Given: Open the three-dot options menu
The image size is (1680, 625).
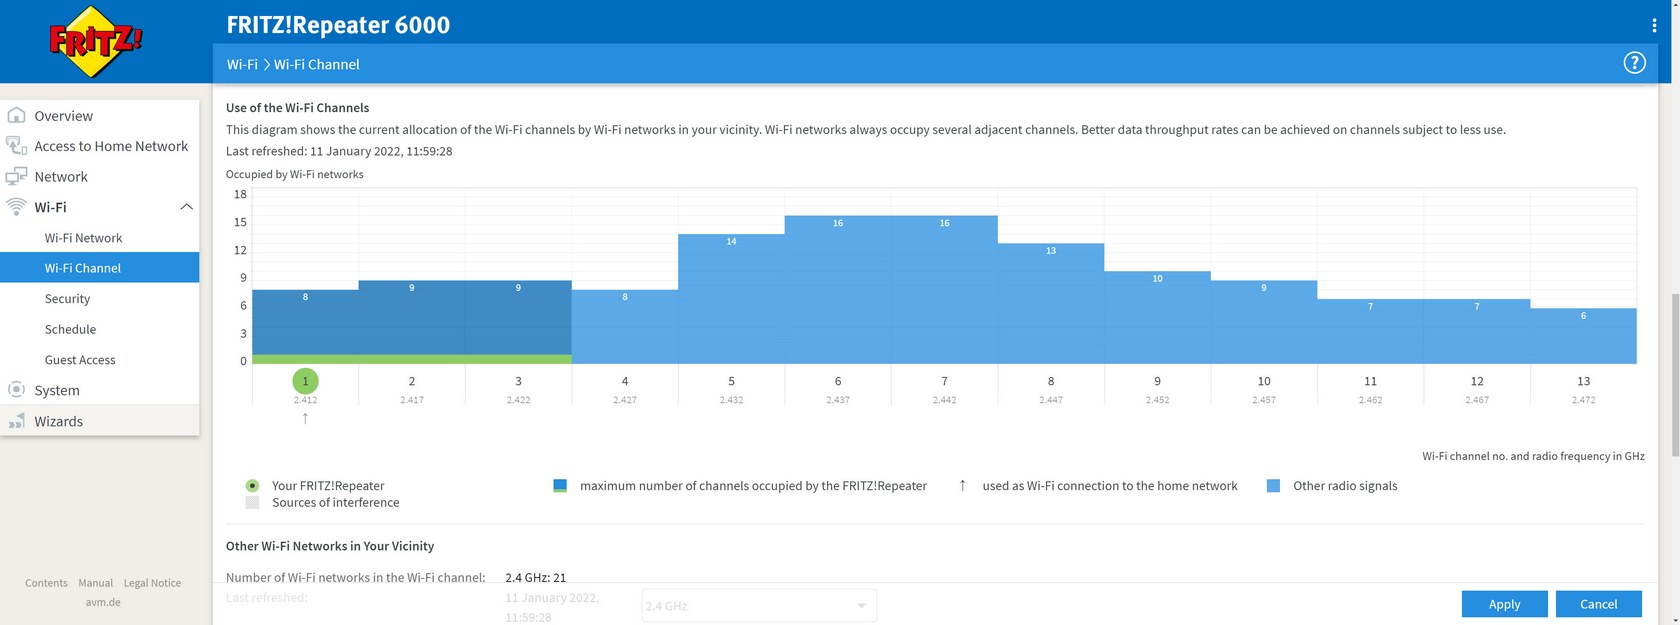Looking at the screenshot, I should click(1654, 25).
